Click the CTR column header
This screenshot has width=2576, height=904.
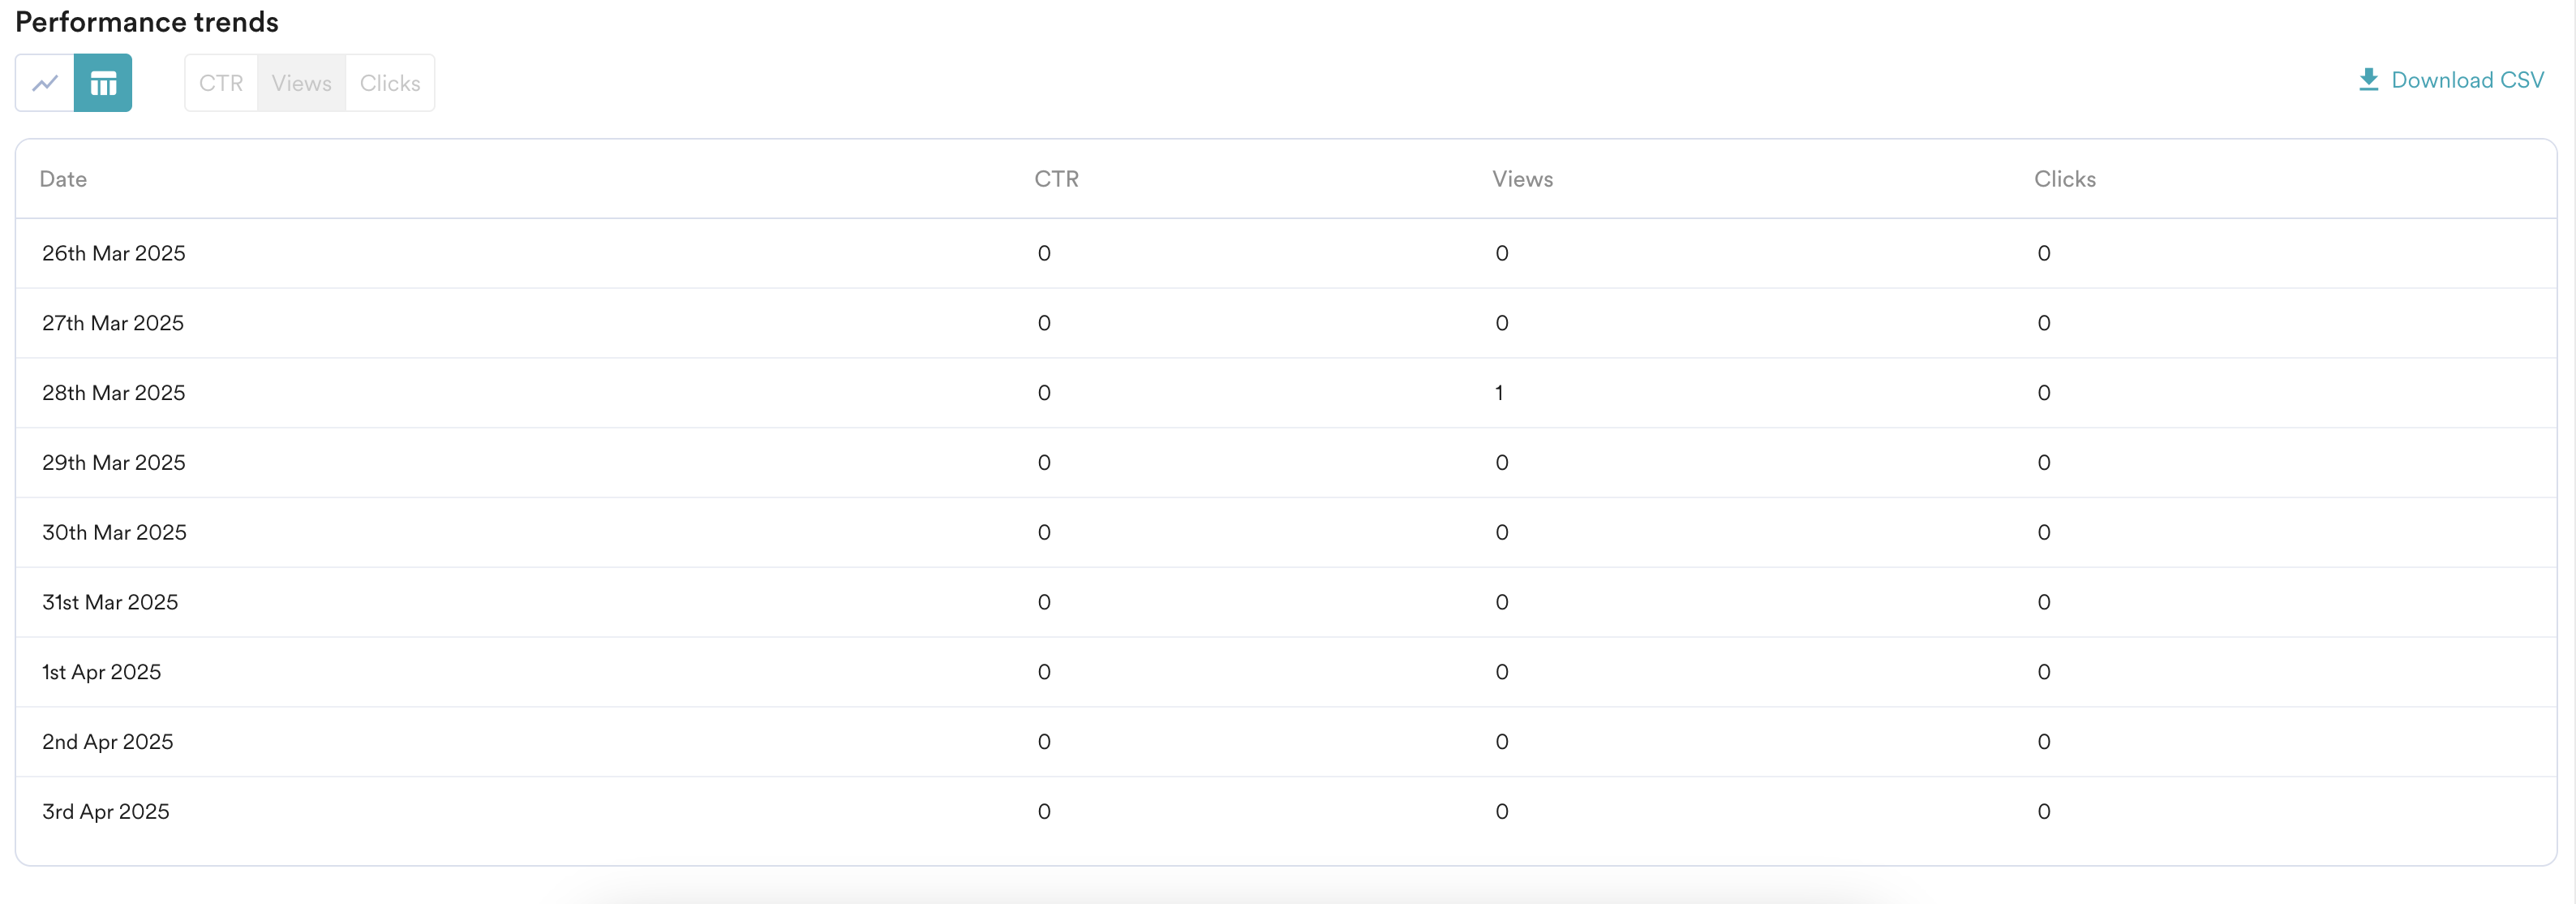coord(1057,179)
